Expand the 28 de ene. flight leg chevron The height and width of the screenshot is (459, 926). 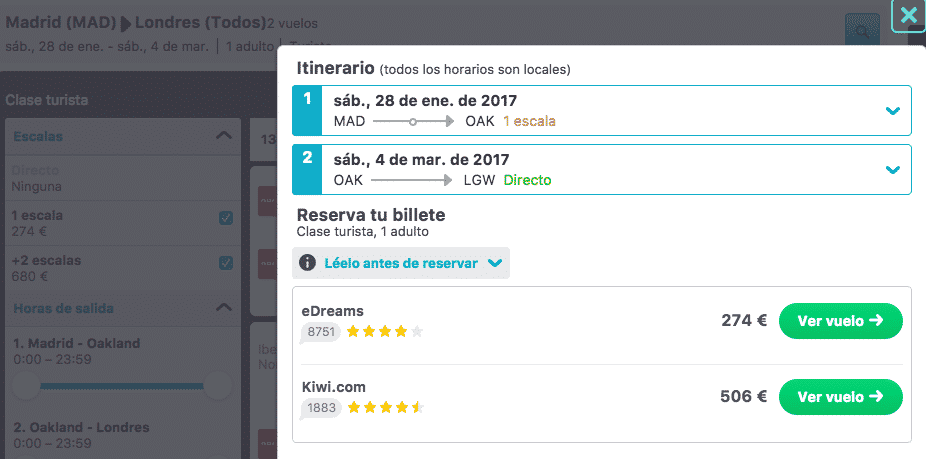pos(893,110)
